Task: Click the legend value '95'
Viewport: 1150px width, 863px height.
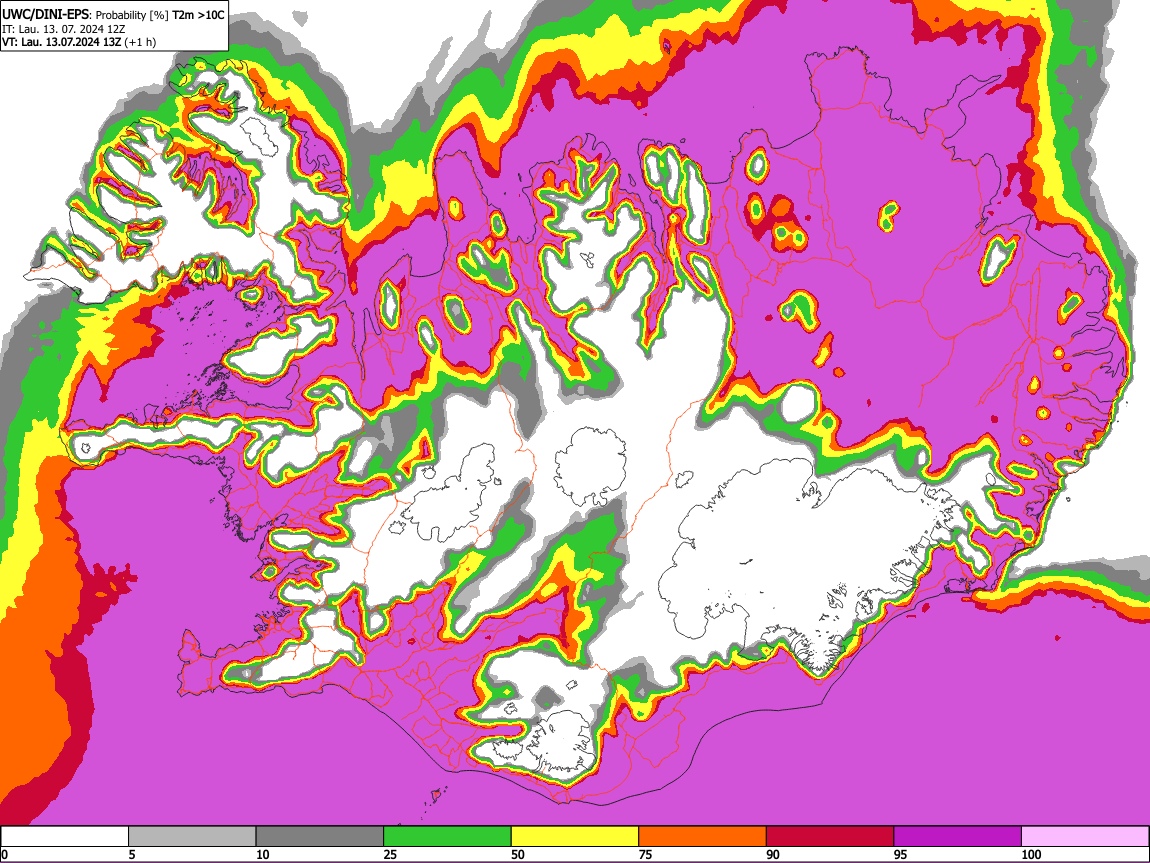Action: coord(901,854)
